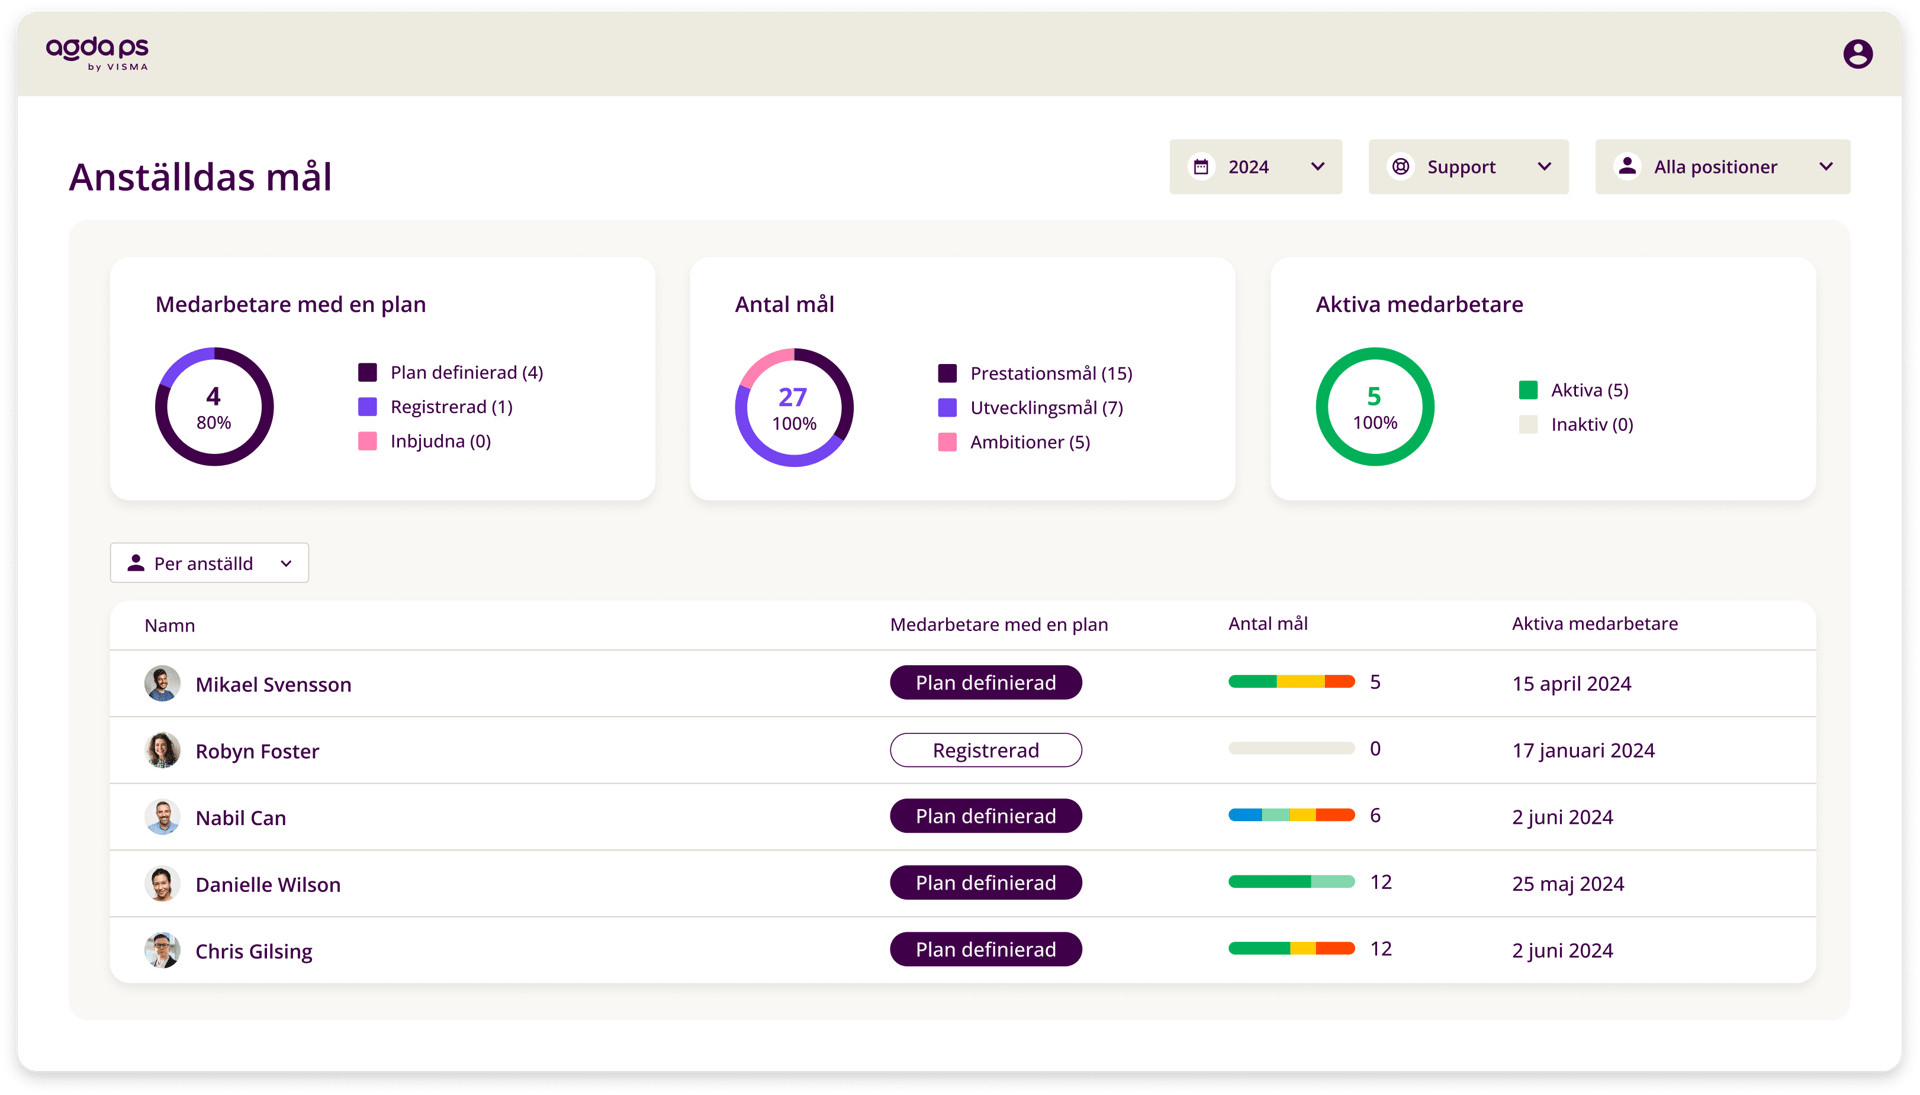Expand the 2024 year dropdown

[x=1317, y=167]
